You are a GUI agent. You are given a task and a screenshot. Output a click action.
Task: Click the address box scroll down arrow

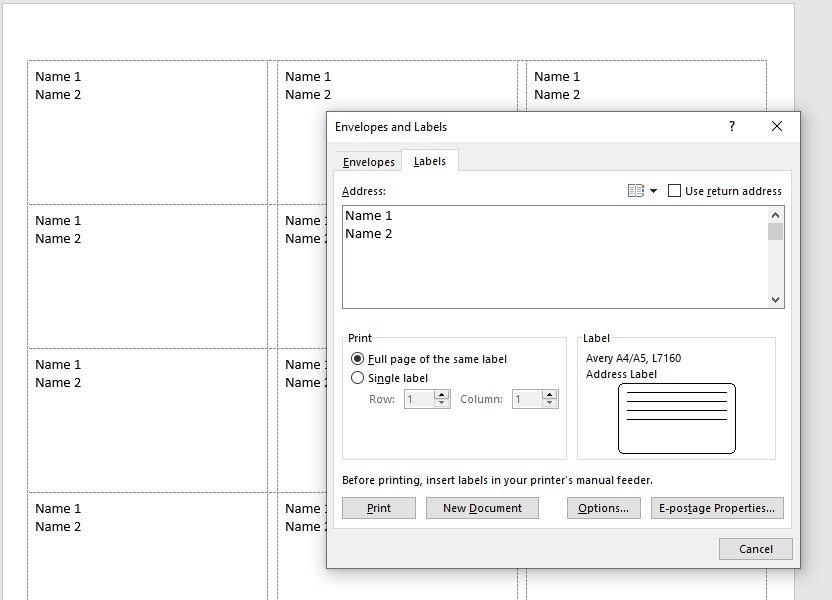(x=775, y=300)
